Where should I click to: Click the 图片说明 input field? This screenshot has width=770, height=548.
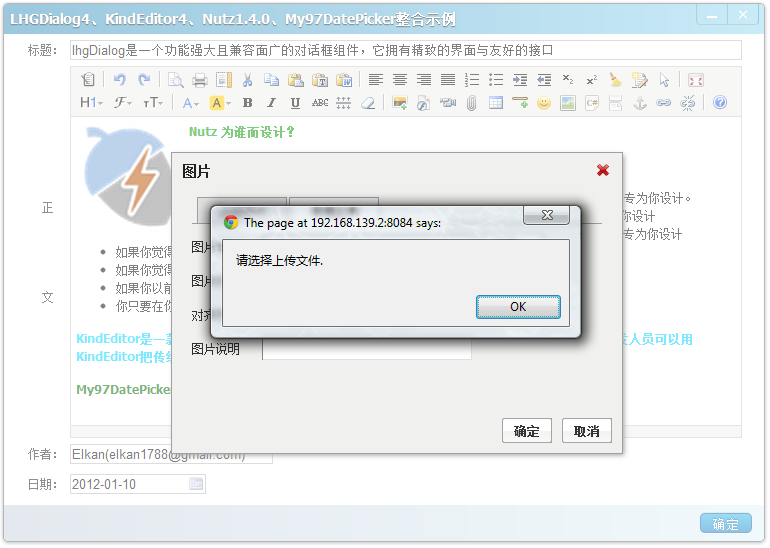point(367,349)
